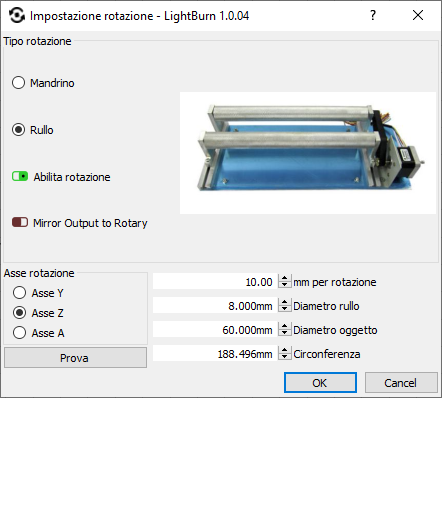The width and height of the screenshot is (442, 505).
Task: Click the roller rotary device image
Action: pyautogui.click(x=308, y=153)
